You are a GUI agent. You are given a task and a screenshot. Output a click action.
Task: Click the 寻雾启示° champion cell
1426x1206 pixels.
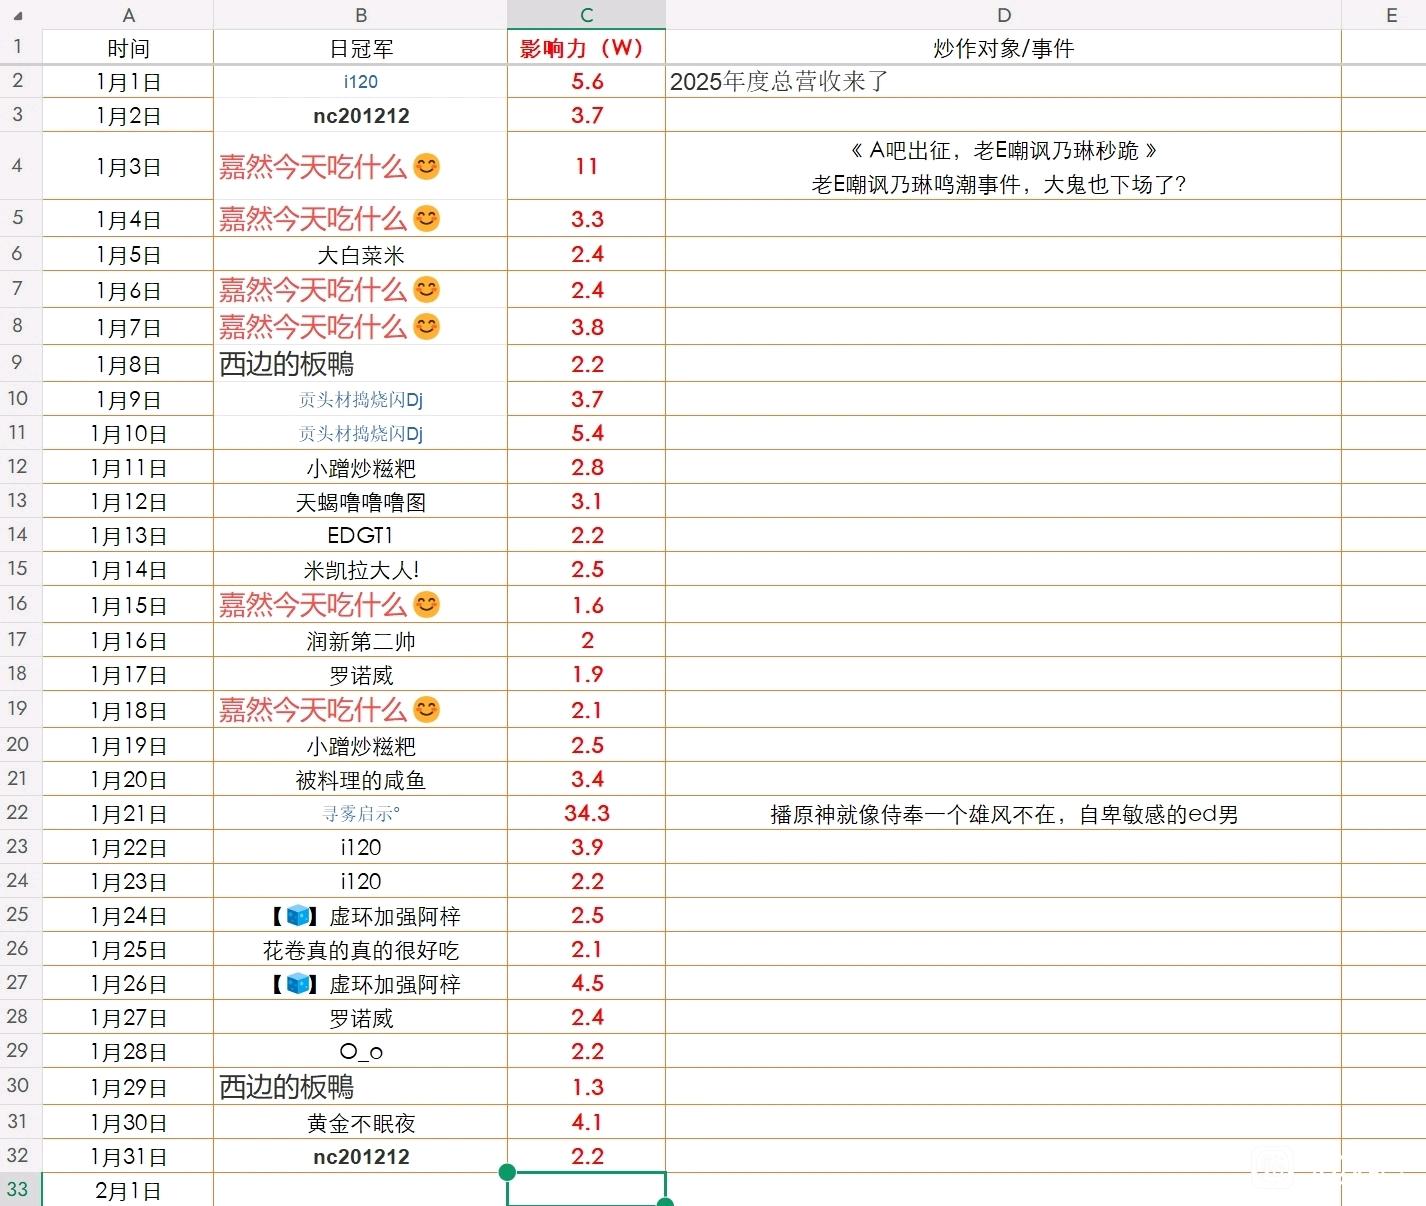360,813
